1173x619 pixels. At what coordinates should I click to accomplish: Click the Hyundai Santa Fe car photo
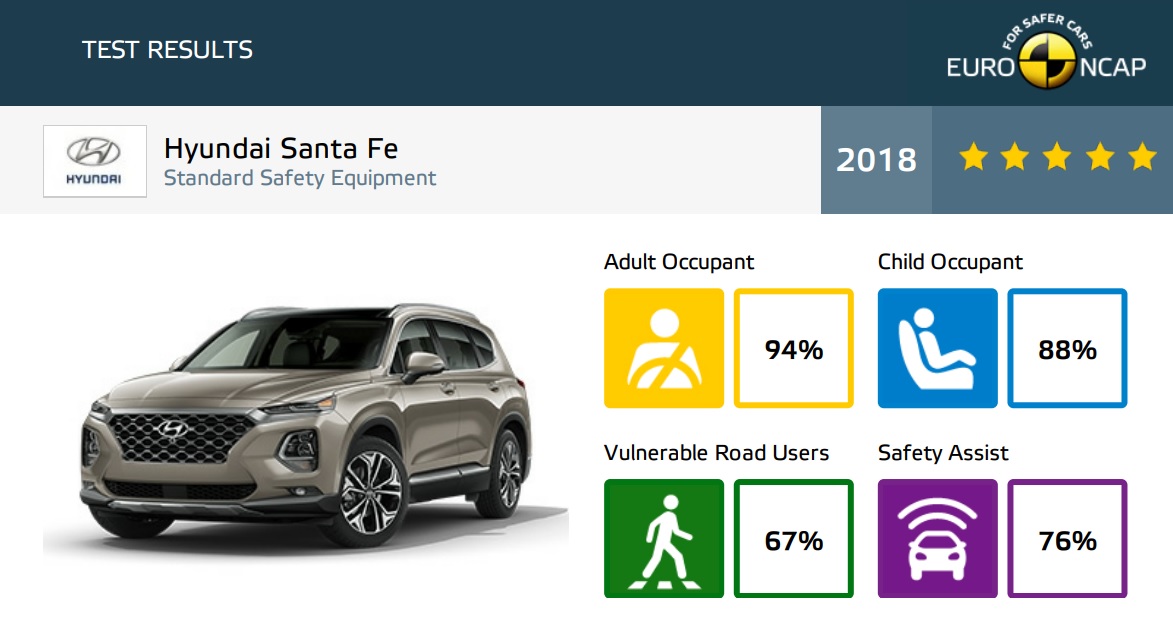click(305, 424)
